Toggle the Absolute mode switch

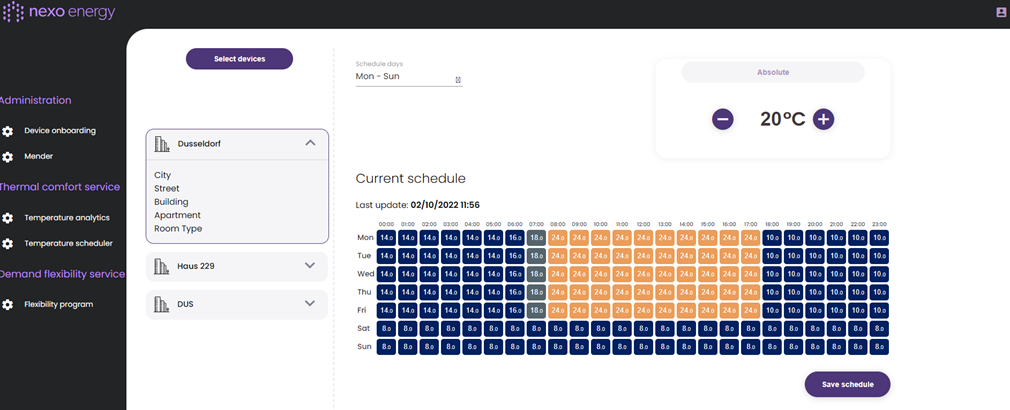point(772,72)
